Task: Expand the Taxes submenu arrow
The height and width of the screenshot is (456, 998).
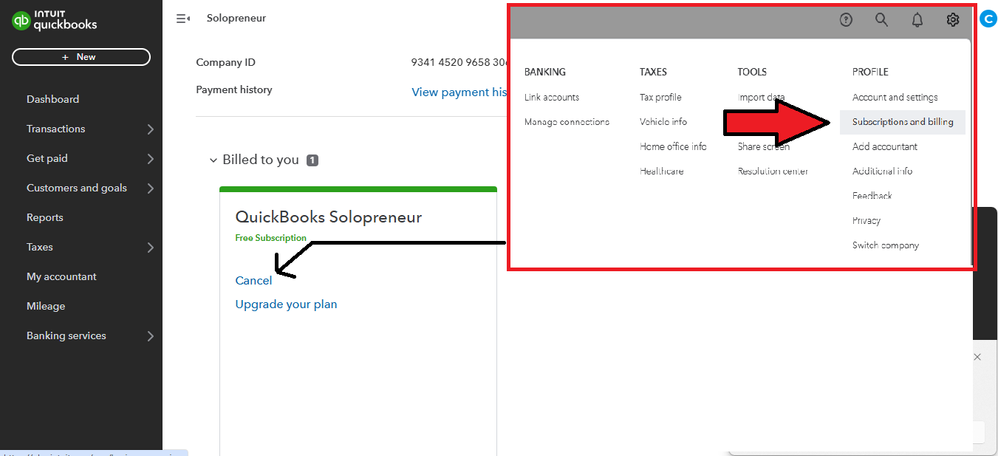Action: coord(151,248)
